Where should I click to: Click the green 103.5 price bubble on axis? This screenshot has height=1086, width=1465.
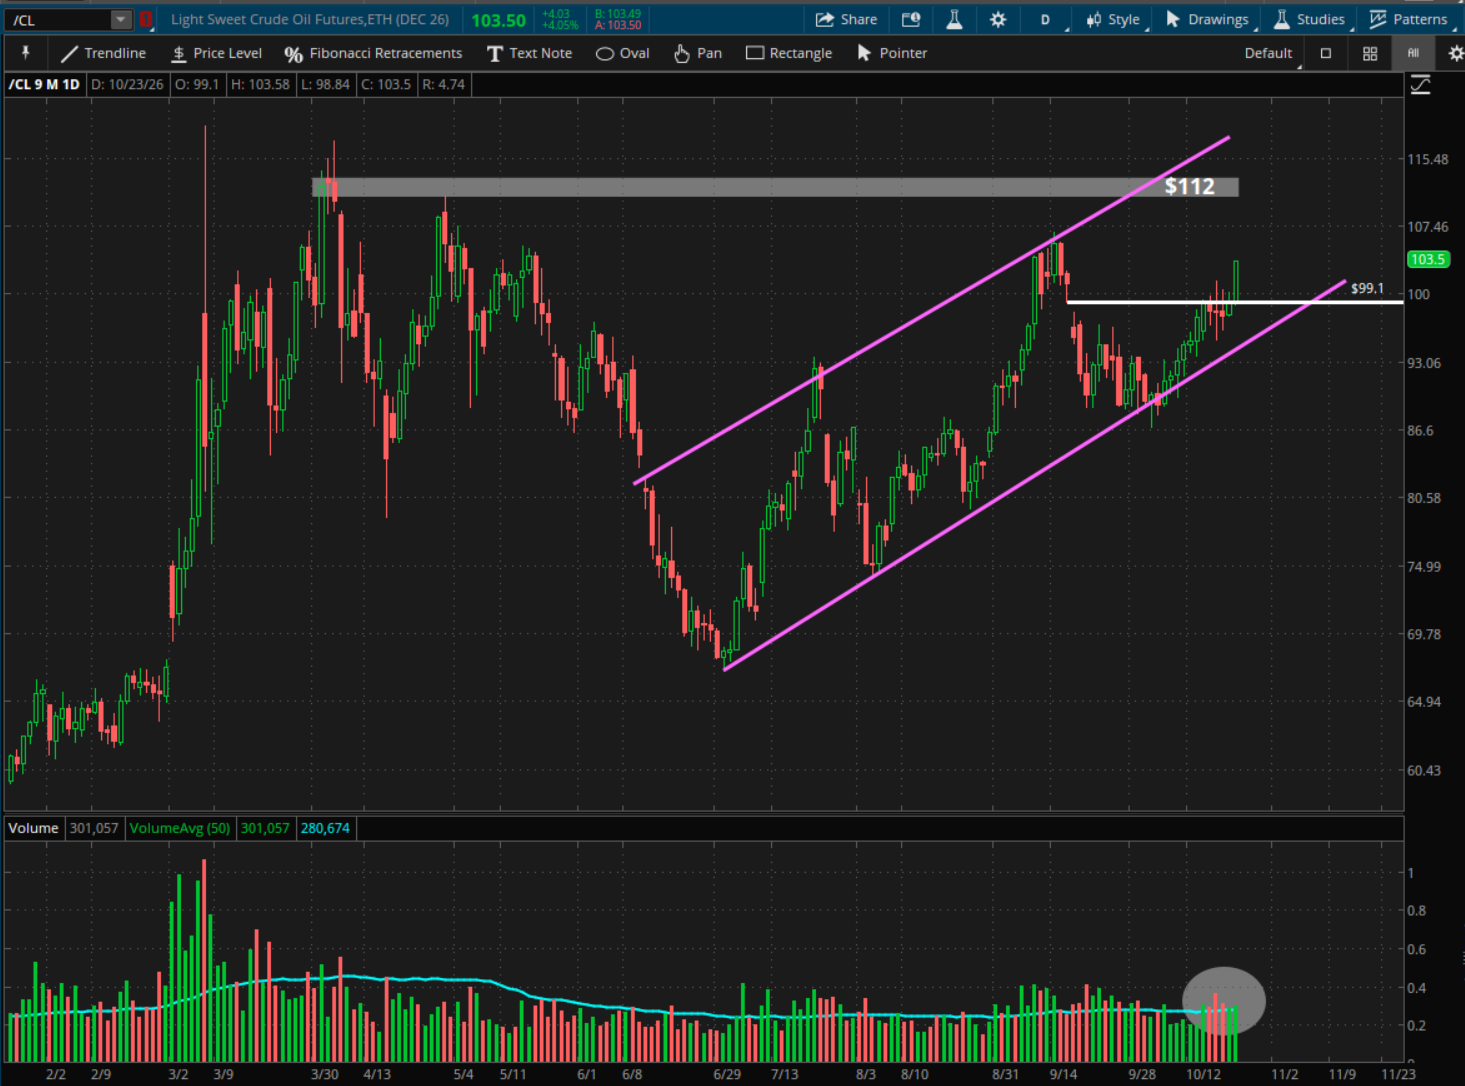click(1428, 259)
